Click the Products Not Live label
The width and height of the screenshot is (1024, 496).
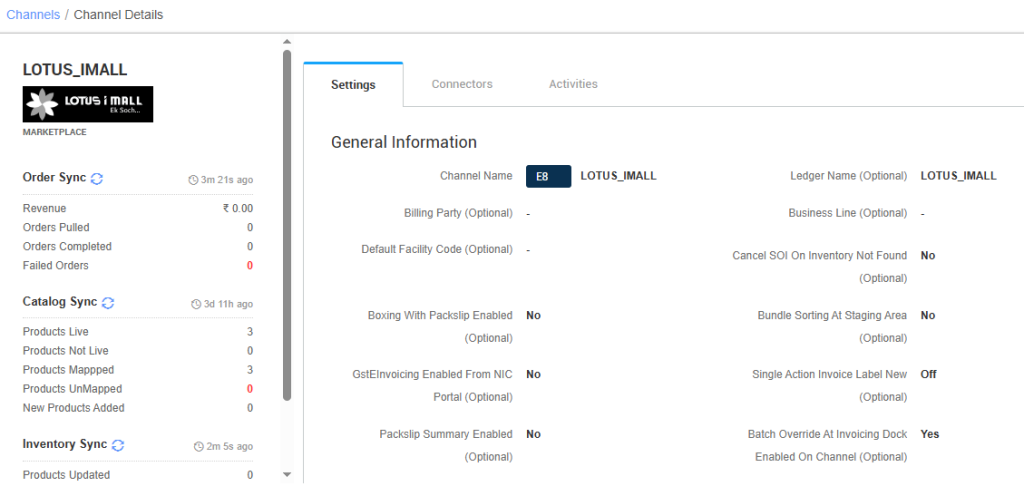66,351
